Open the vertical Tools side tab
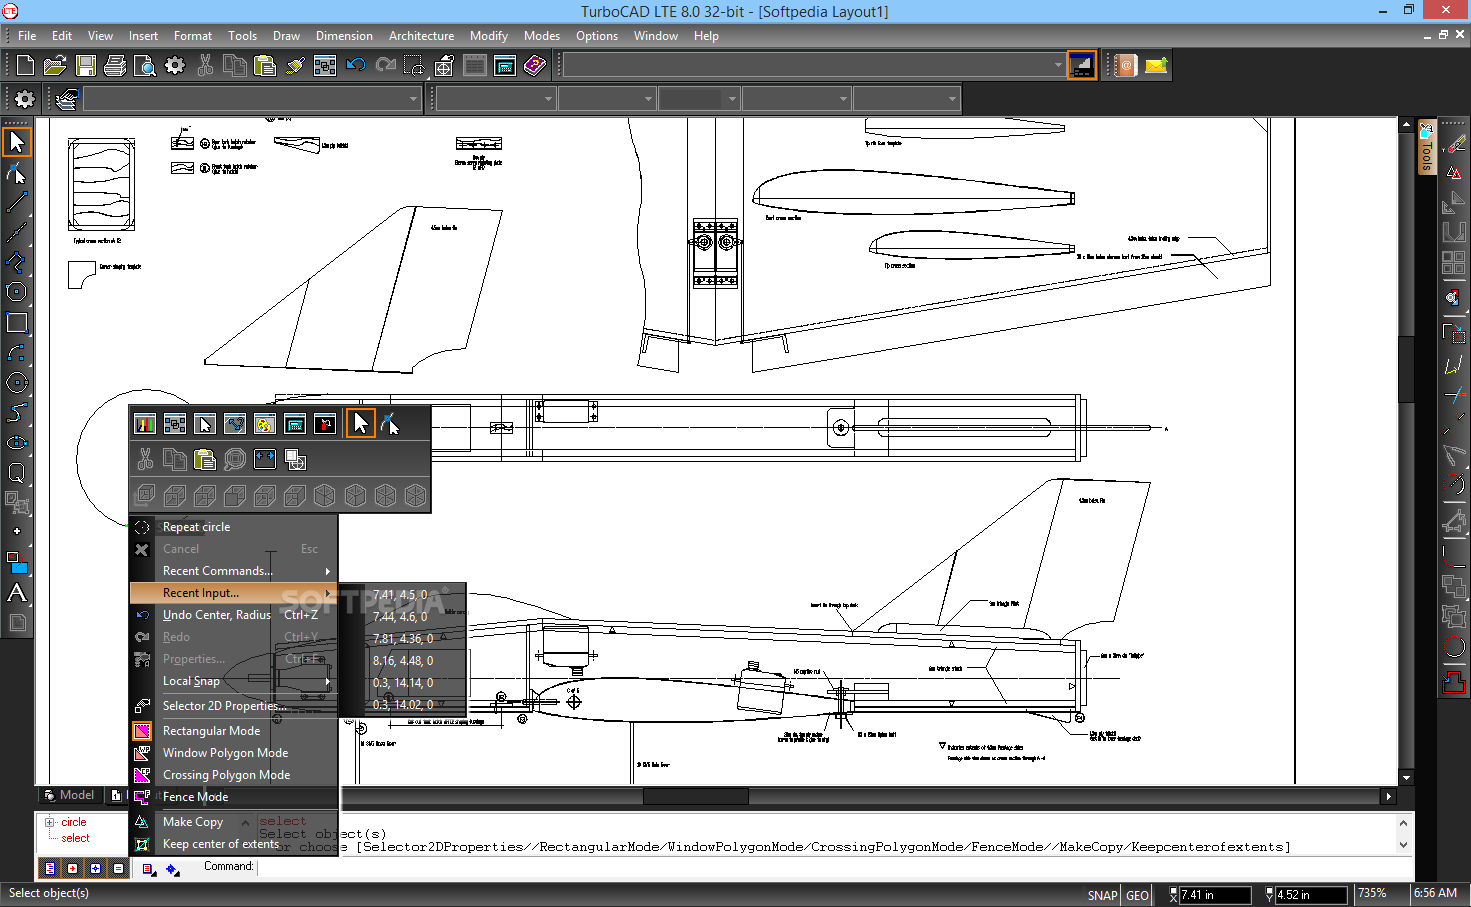The width and height of the screenshot is (1471, 907). point(1427,149)
